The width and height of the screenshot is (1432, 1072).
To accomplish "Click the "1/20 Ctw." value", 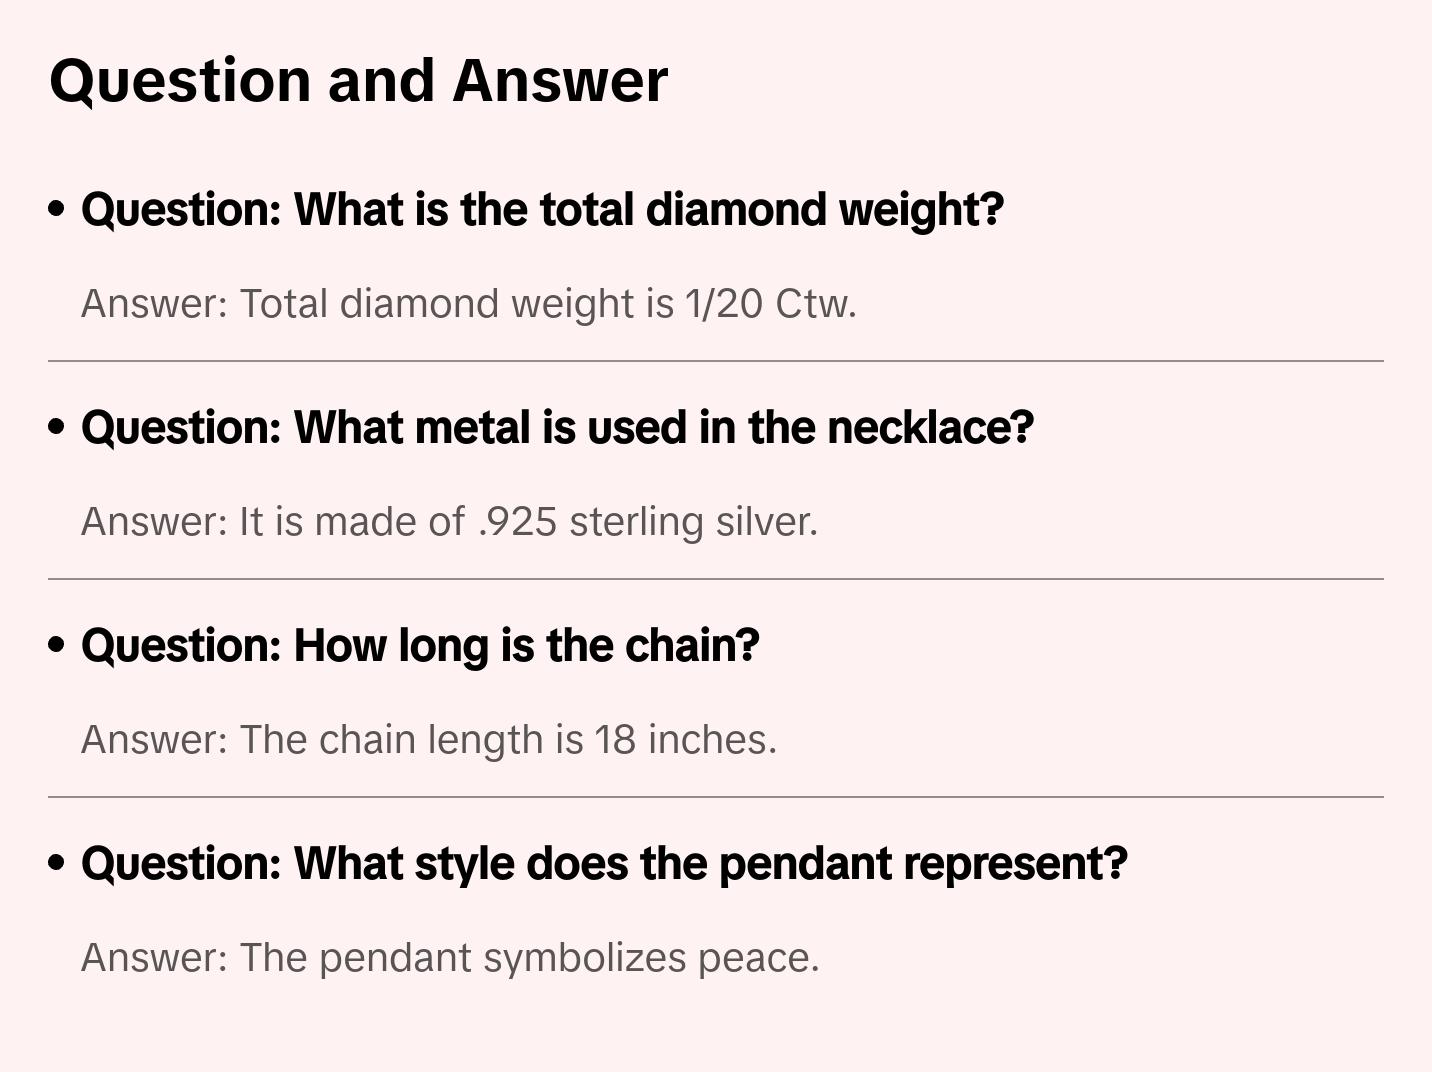I will (771, 304).
